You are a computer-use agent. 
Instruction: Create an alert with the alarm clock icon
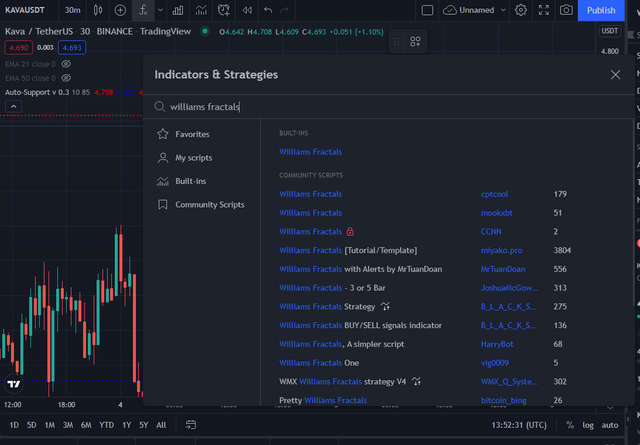pos(224,10)
